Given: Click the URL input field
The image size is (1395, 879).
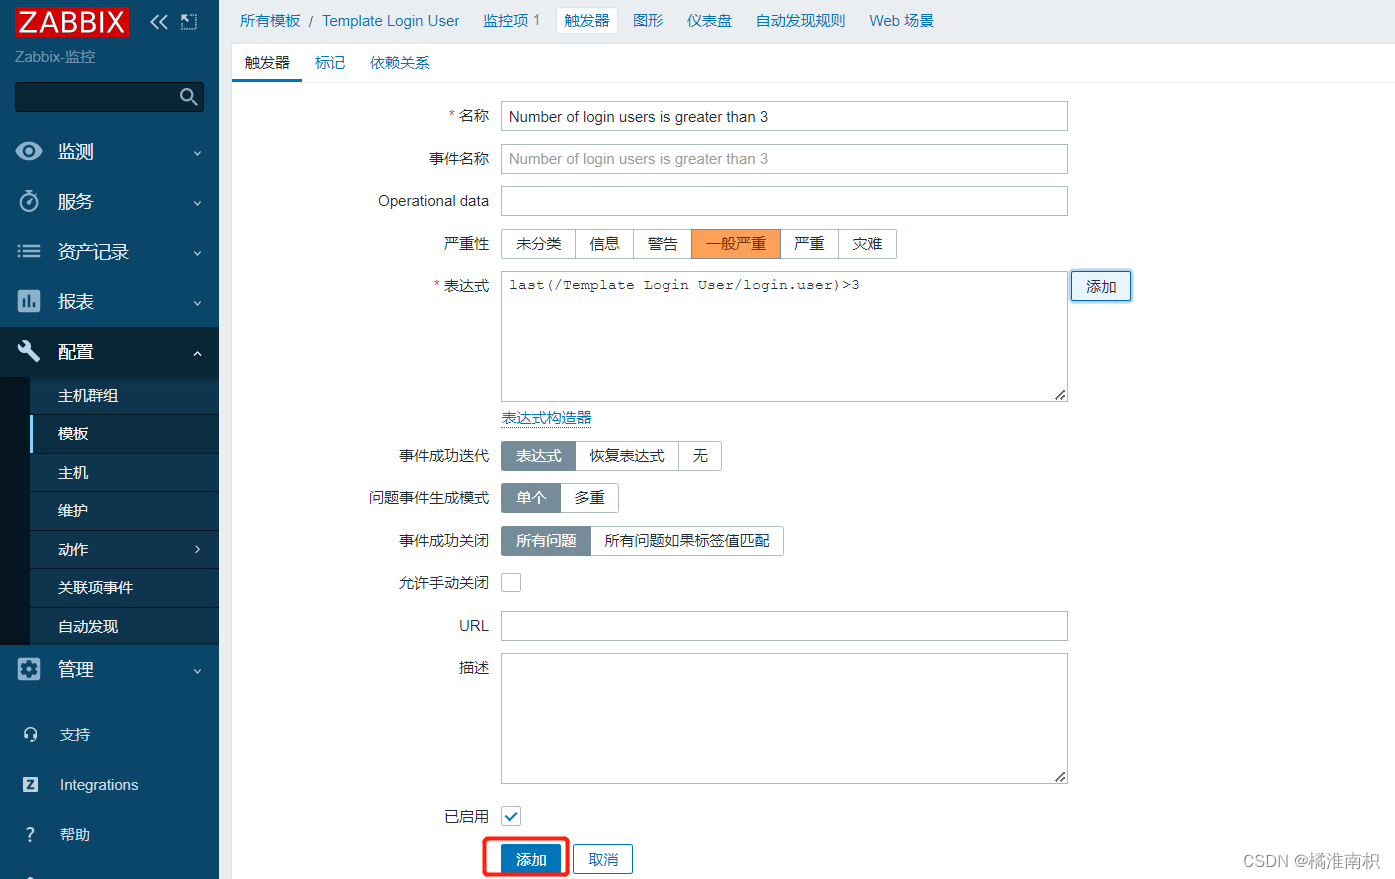Looking at the screenshot, I should click(784, 625).
